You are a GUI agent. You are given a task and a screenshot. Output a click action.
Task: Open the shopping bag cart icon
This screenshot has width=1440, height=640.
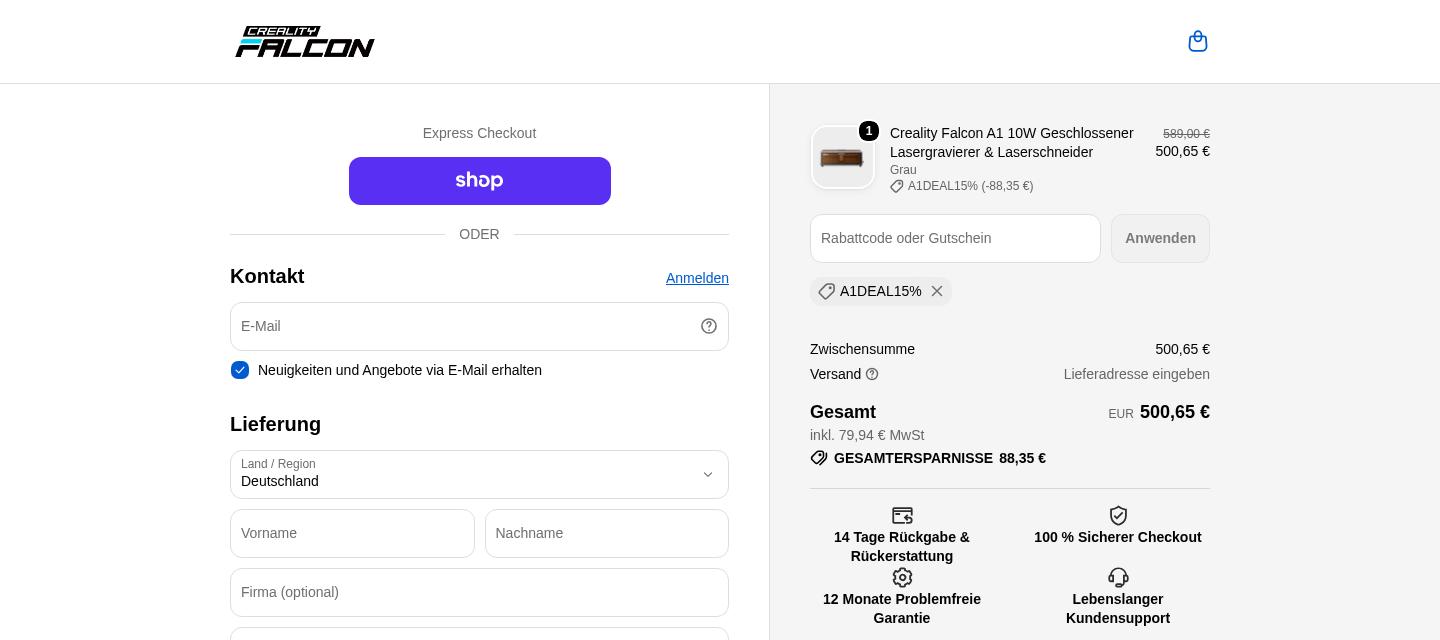(x=1198, y=41)
